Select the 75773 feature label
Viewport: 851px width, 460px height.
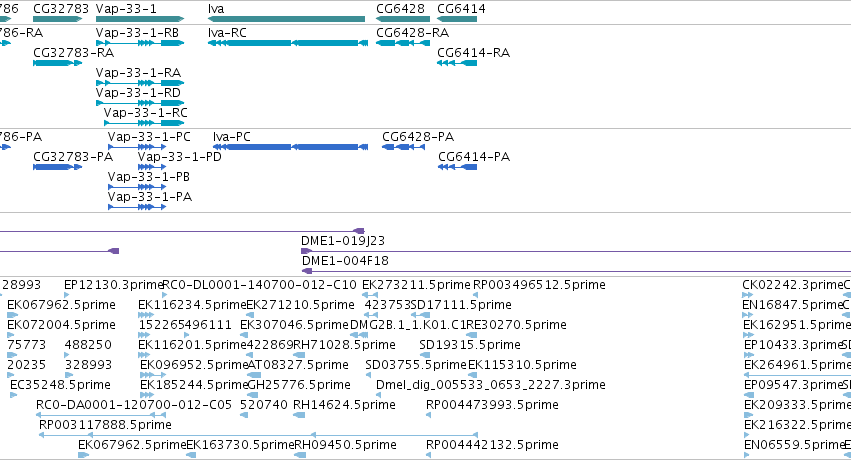click(27, 345)
